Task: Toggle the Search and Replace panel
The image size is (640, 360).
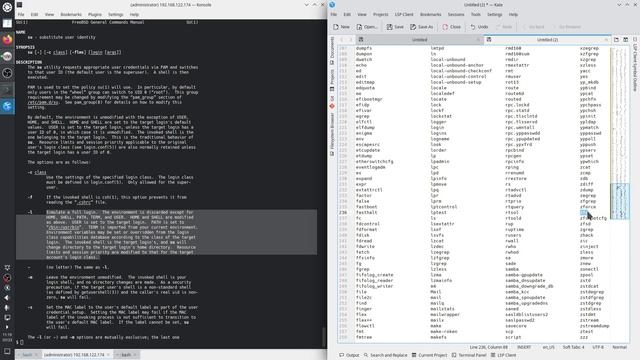Action: pyautogui.click(x=385, y=355)
